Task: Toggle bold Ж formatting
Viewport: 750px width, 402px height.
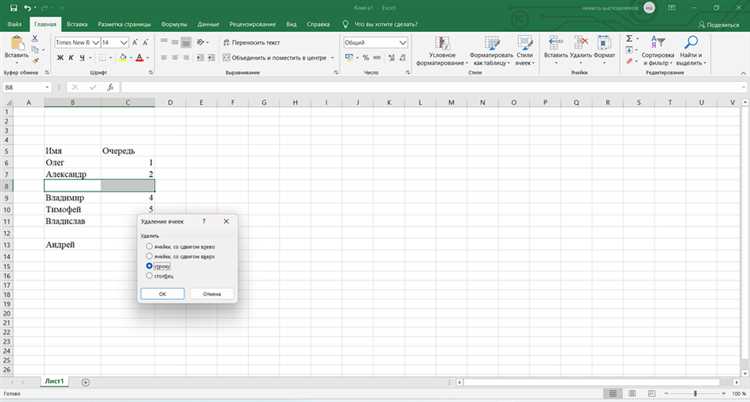Action: (x=60, y=57)
